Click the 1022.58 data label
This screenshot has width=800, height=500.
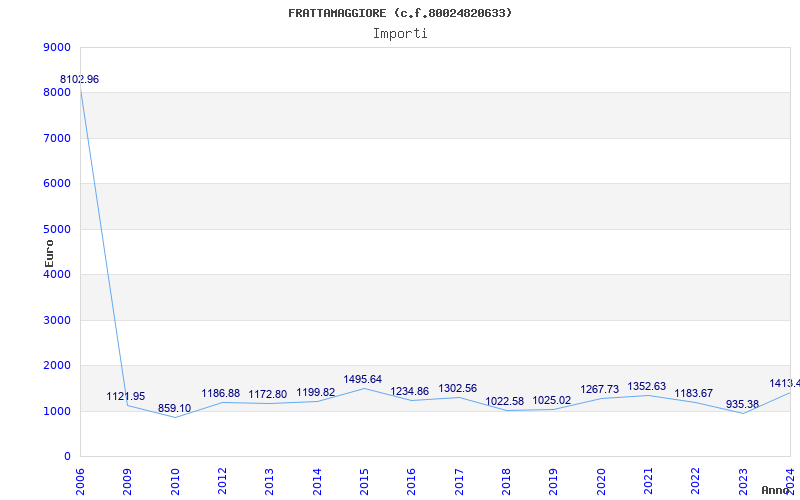pos(505,402)
